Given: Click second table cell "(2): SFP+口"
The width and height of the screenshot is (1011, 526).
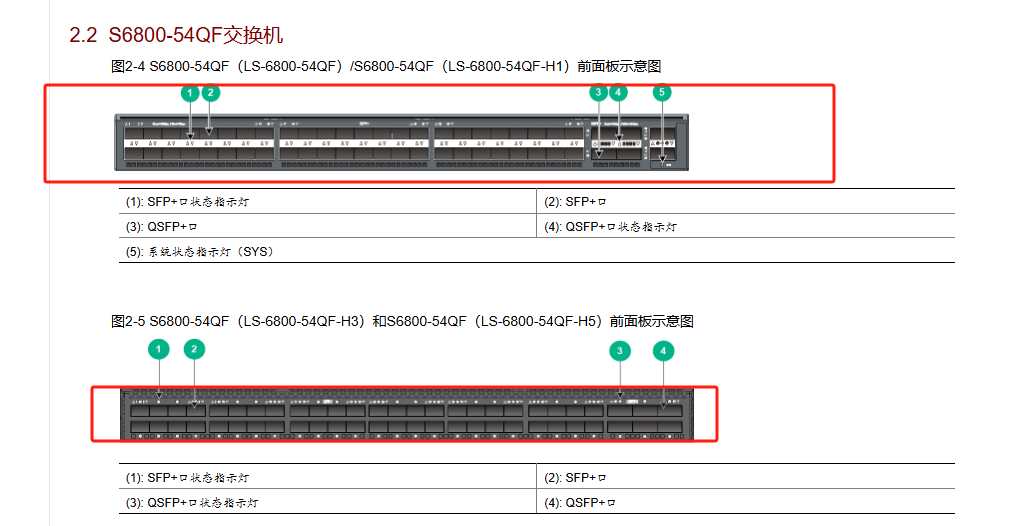Looking at the screenshot, I should tap(745, 478).
